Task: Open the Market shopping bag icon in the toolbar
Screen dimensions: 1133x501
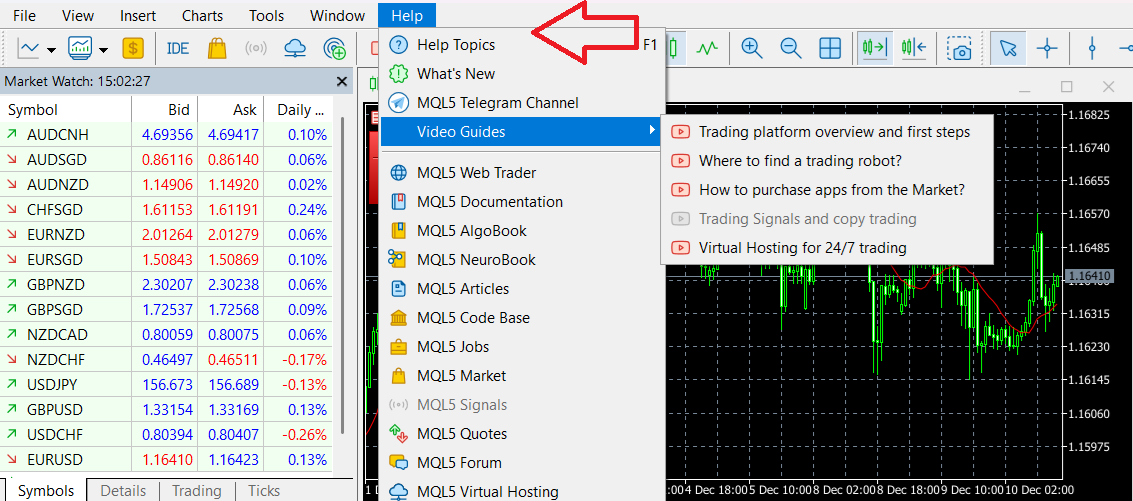Action: (217, 48)
